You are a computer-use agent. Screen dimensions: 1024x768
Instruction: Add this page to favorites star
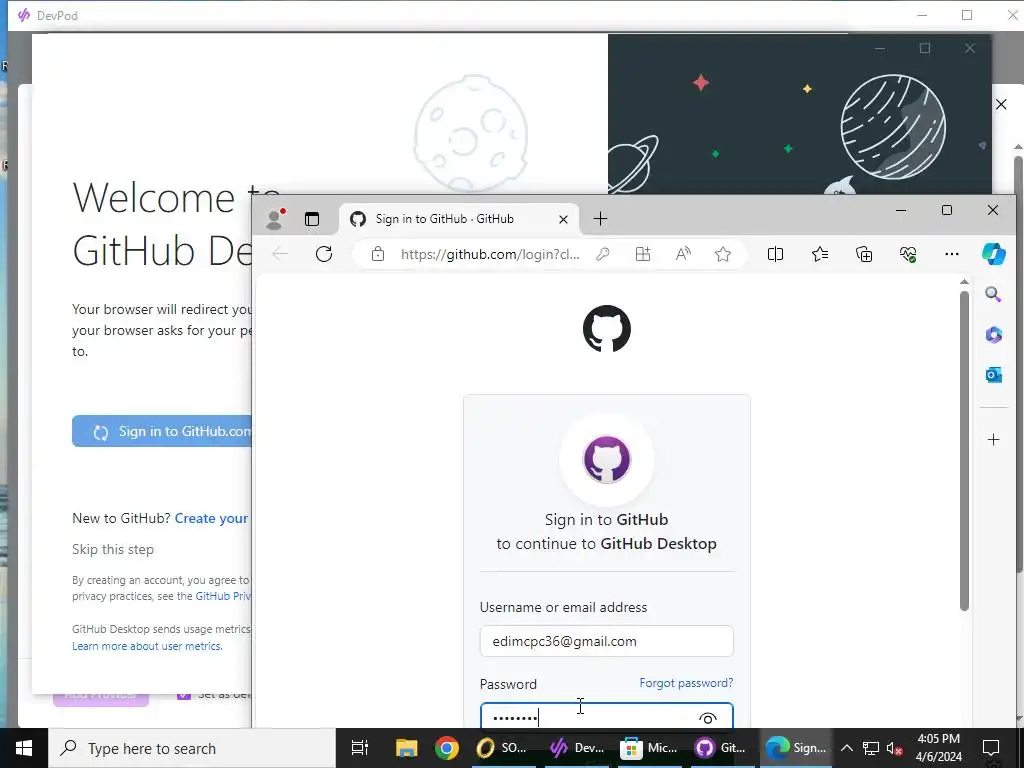tap(723, 254)
